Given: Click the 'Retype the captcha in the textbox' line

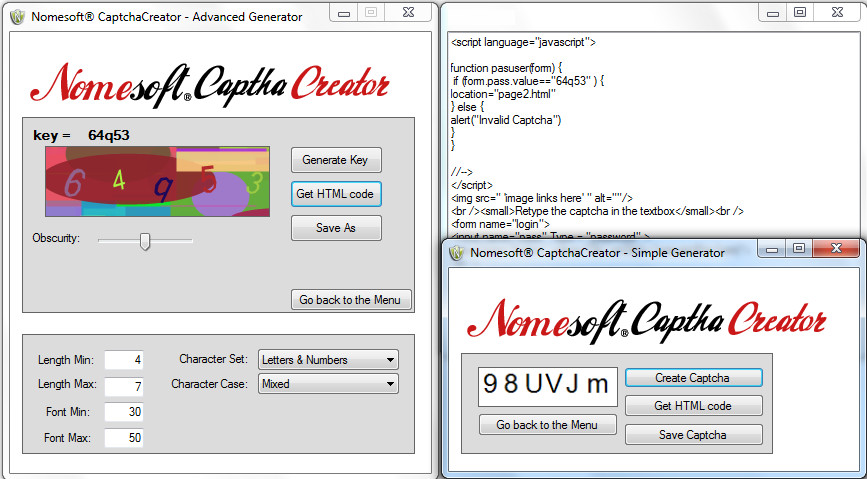Looking at the screenshot, I should (597, 211).
